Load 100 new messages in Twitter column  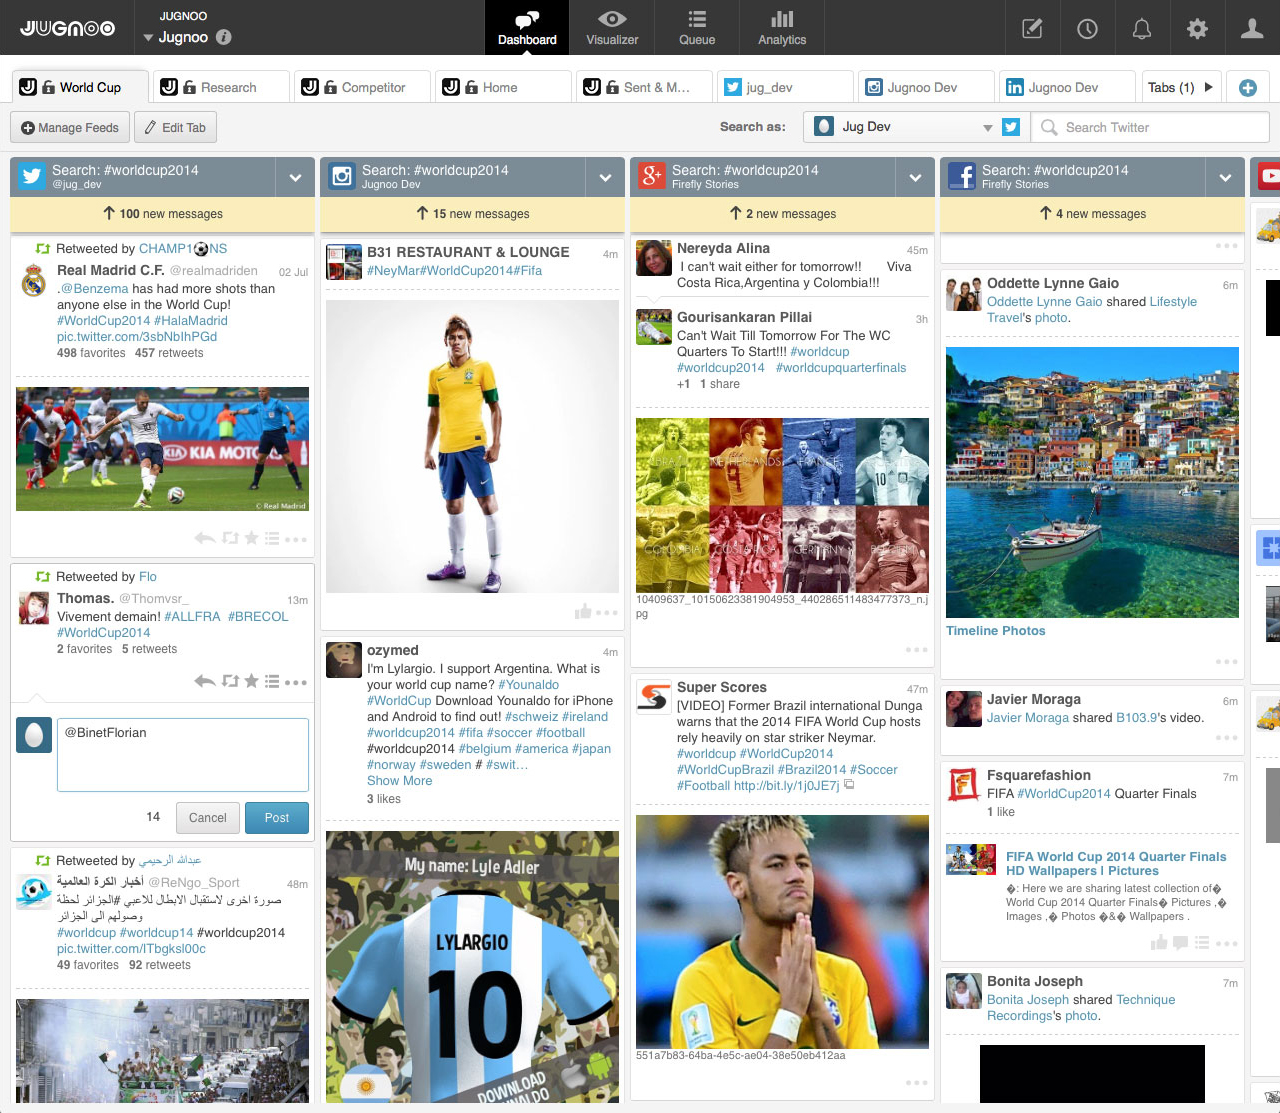(x=162, y=213)
